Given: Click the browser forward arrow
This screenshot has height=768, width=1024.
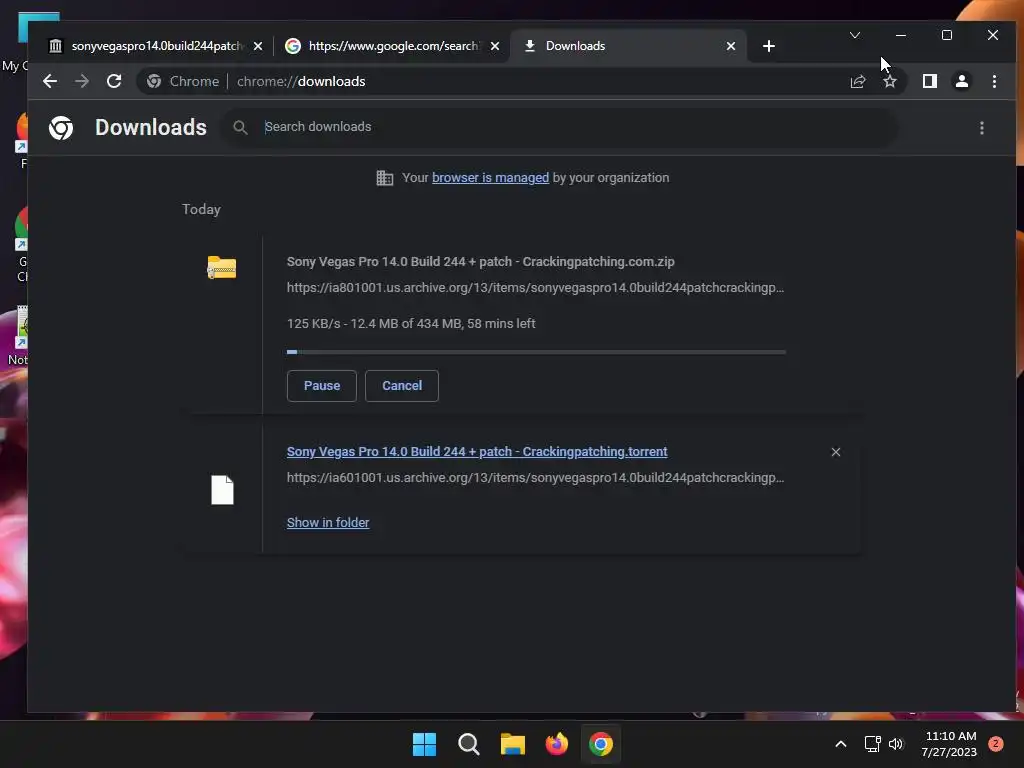Looking at the screenshot, I should point(82,81).
